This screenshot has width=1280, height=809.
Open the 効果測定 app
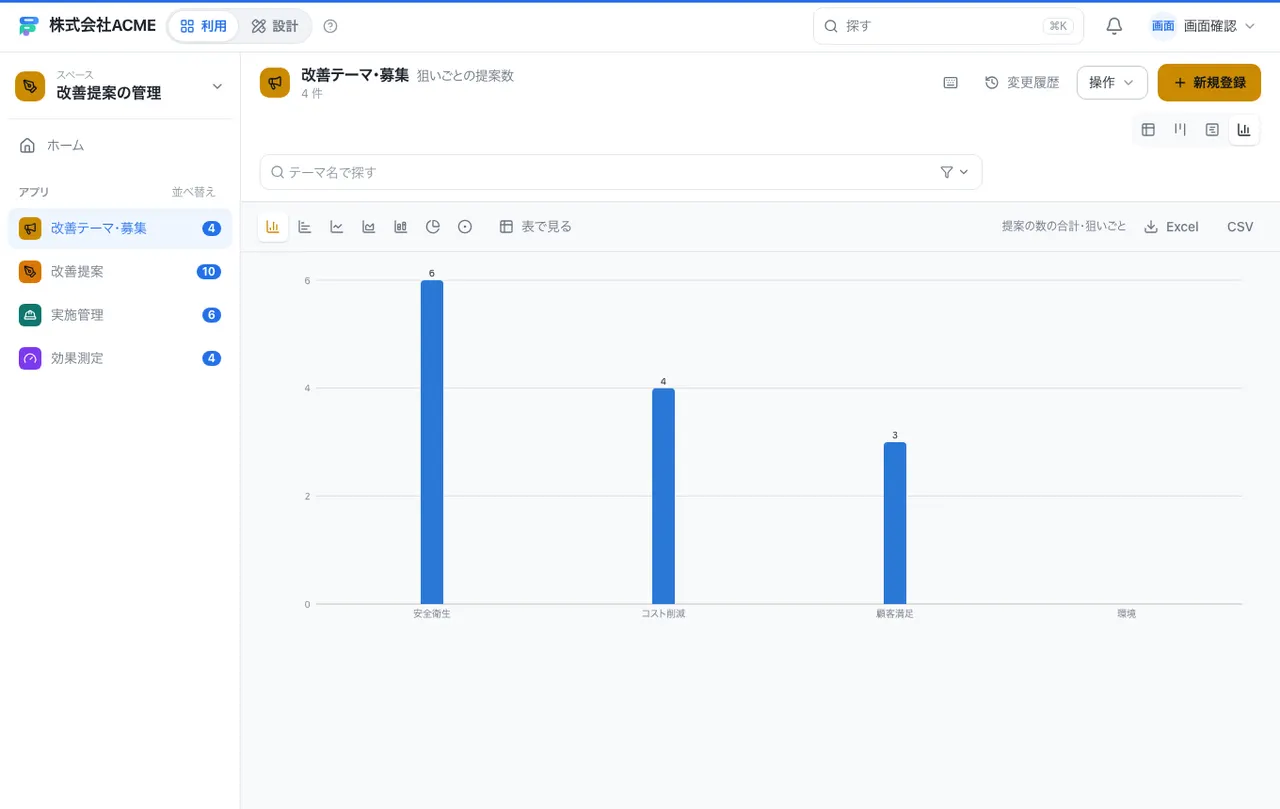[x=120, y=358]
